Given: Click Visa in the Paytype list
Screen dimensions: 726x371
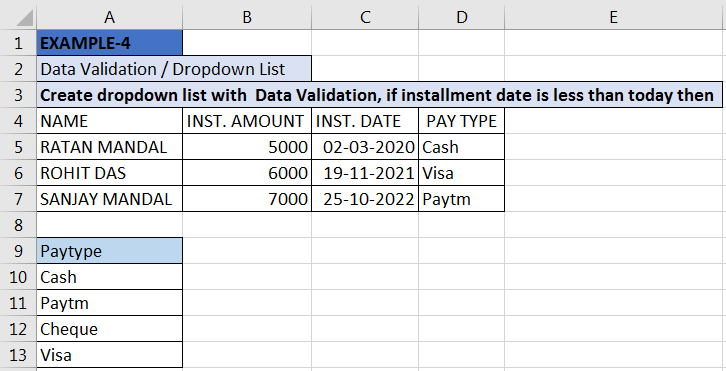Looking at the screenshot, I should pos(109,355).
